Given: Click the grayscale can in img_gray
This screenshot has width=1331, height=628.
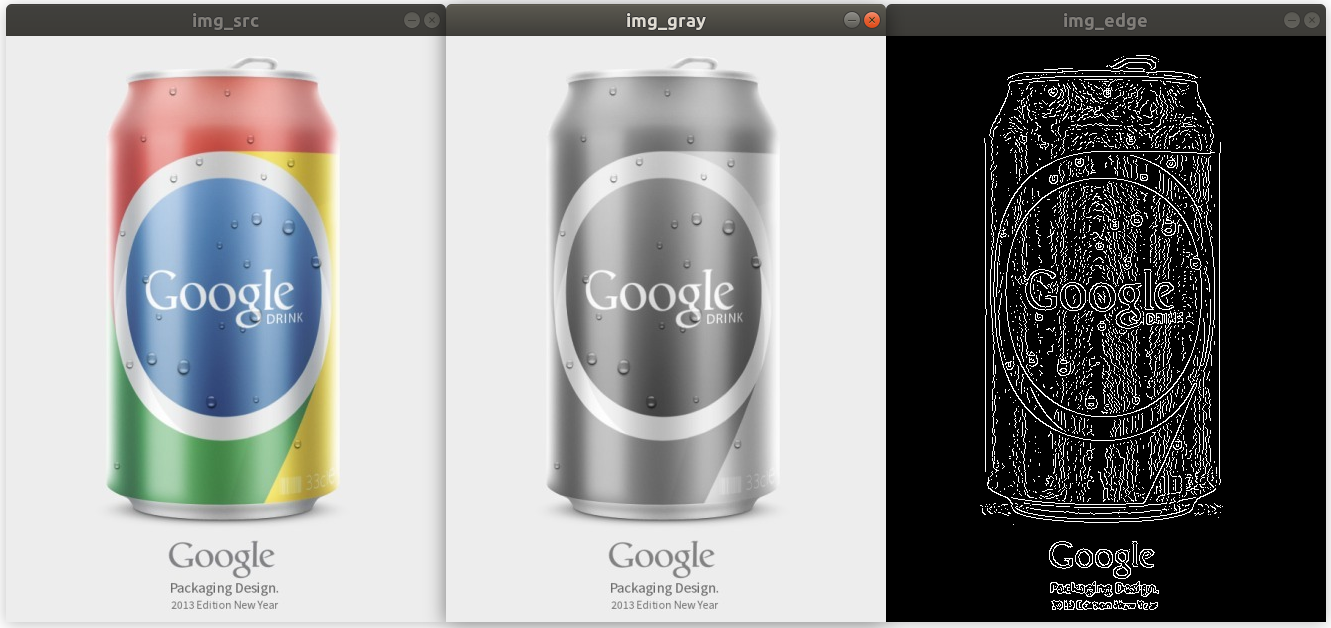Looking at the screenshot, I should point(663,289).
